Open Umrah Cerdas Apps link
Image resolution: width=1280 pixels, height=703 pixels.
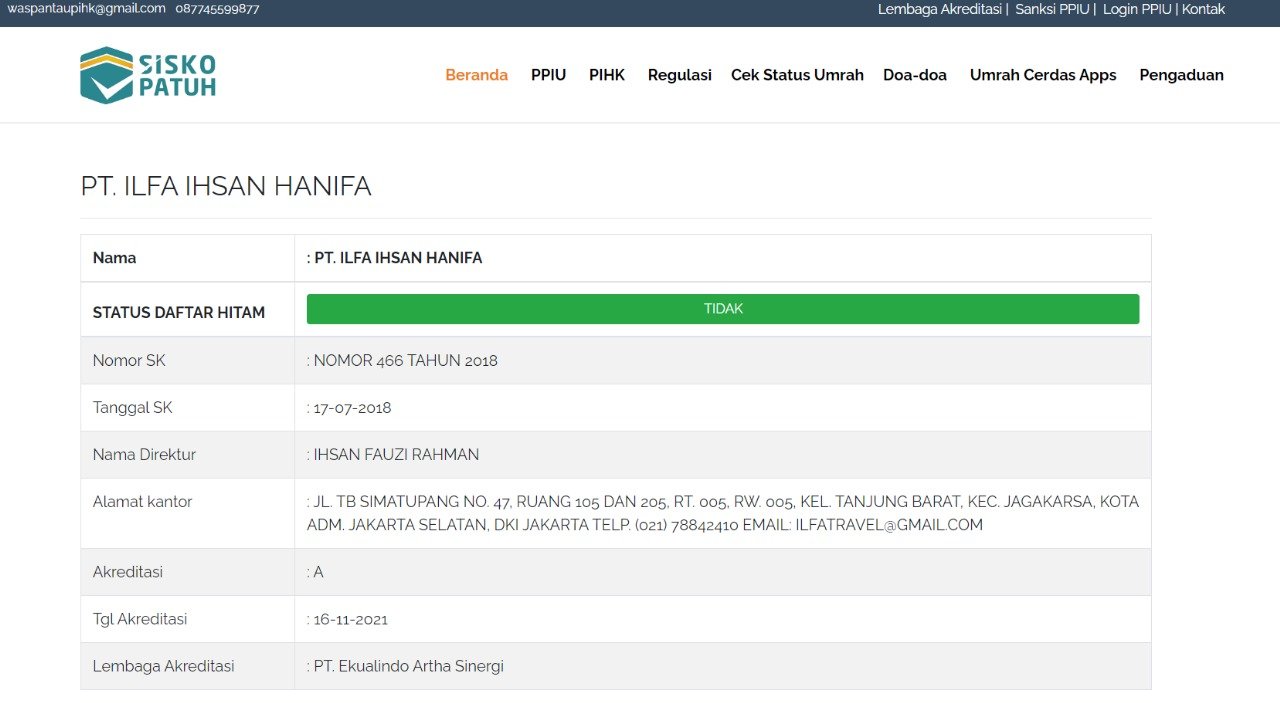[x=1042, y=75]
